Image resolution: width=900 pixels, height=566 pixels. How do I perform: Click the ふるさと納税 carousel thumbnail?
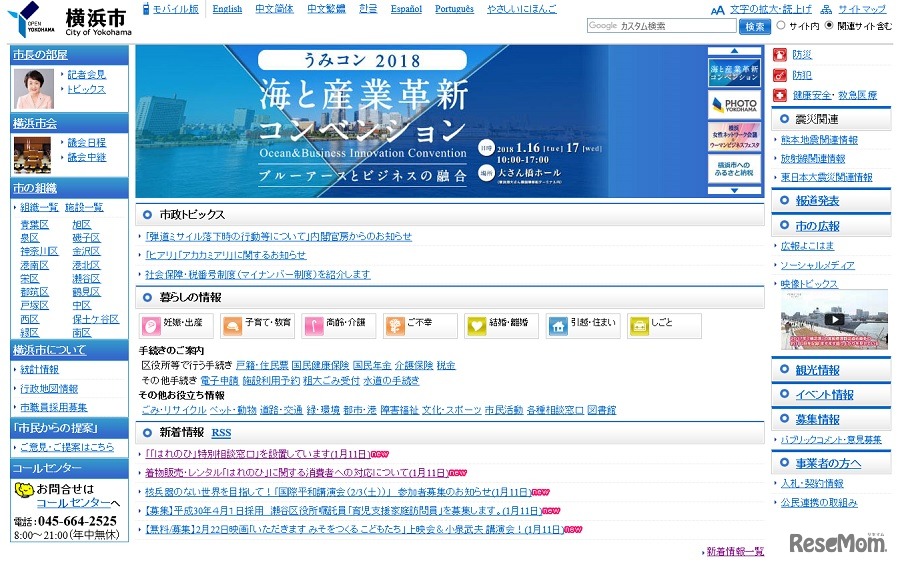pyautogui.click(x=734, y=169)
